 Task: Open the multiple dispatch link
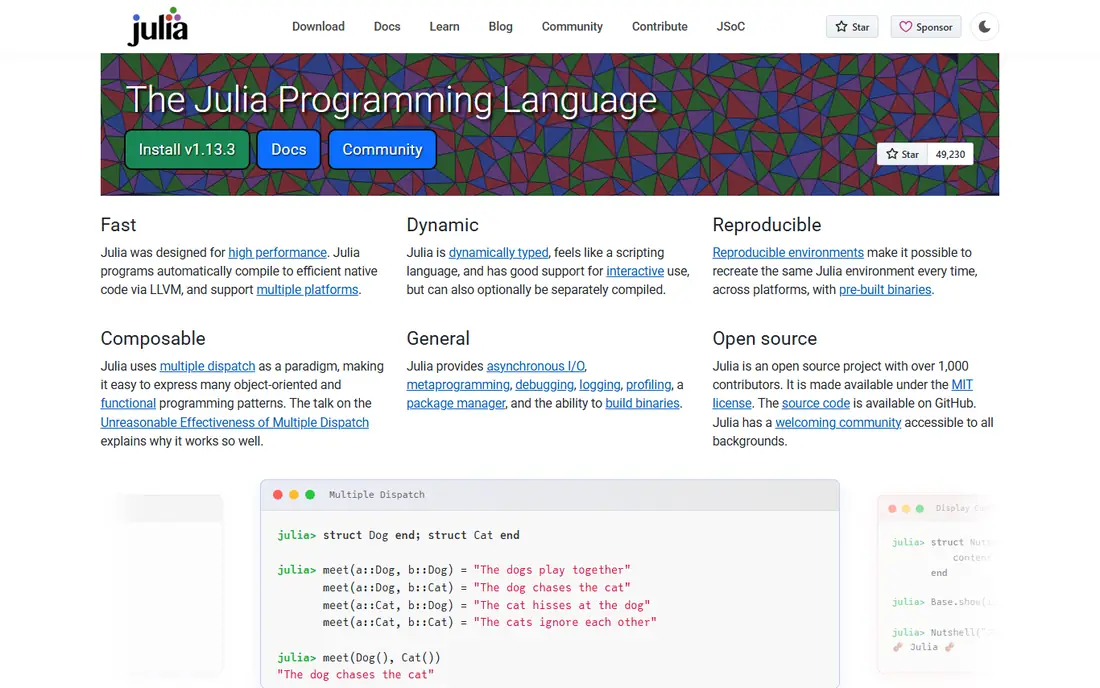point(207,366)
